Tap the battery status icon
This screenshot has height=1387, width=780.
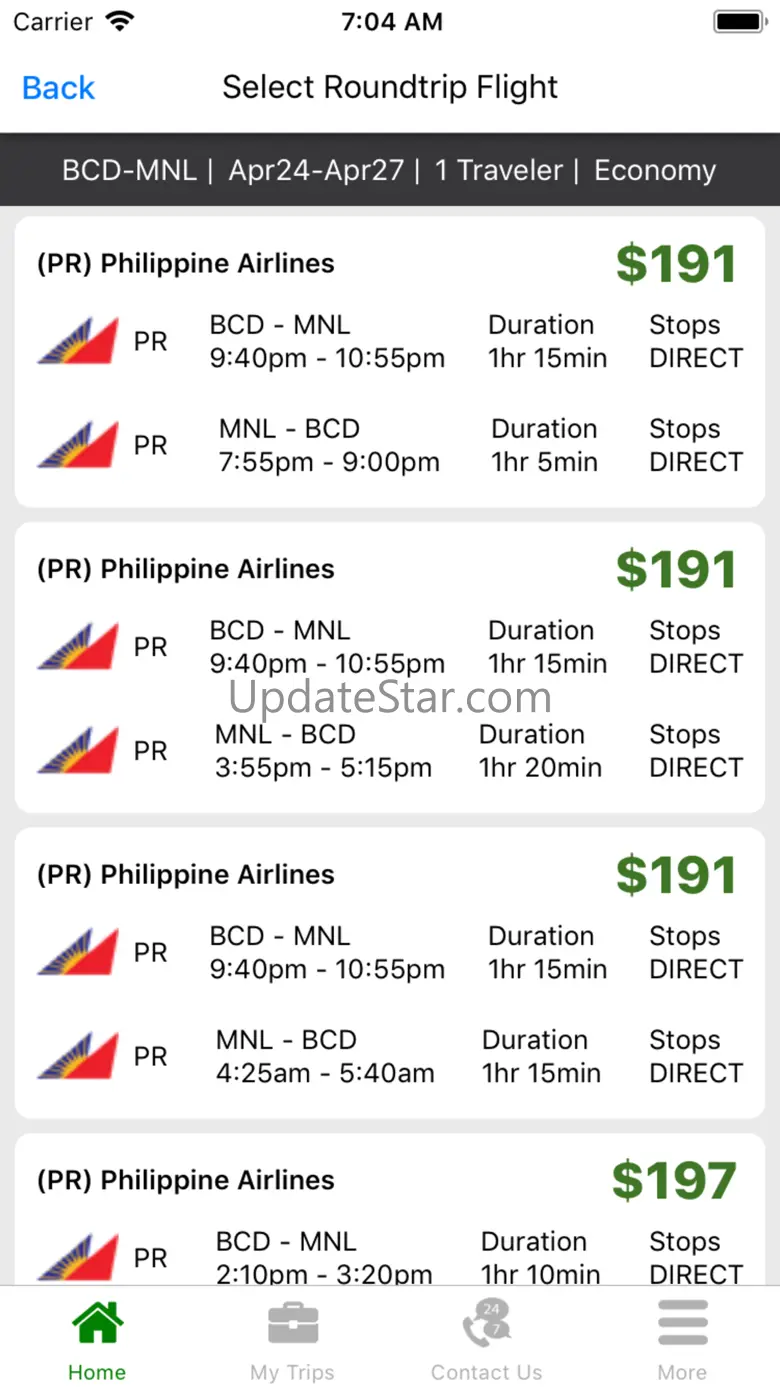click(740, 22)
